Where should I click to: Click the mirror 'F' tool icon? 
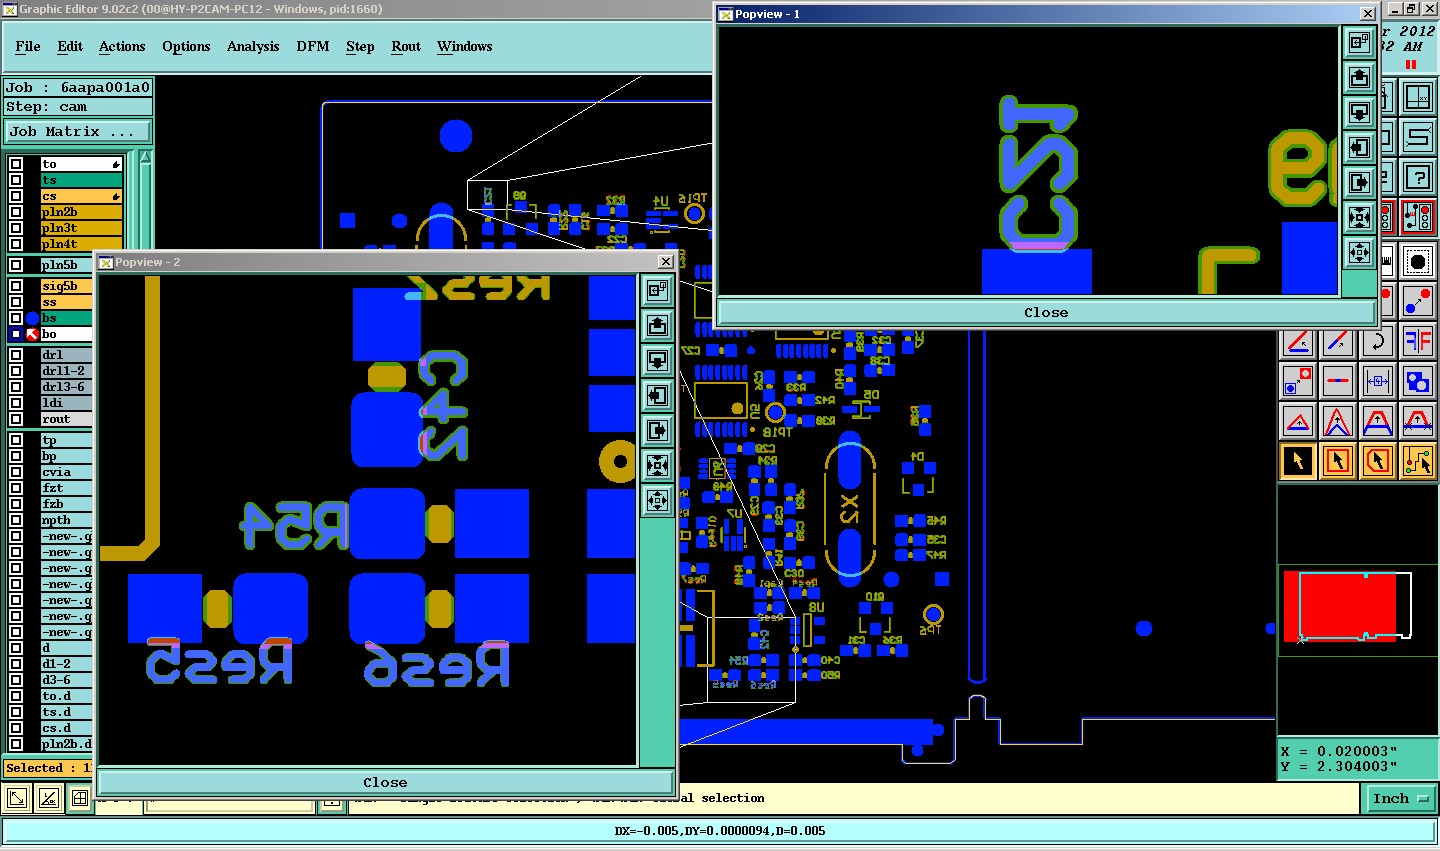tap(1418, 341)
